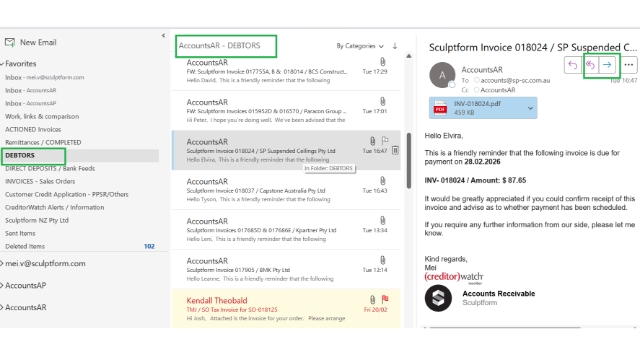Open the Work, links & comparison folder
The width and height of the screenshot is (640, 360).
42,116
